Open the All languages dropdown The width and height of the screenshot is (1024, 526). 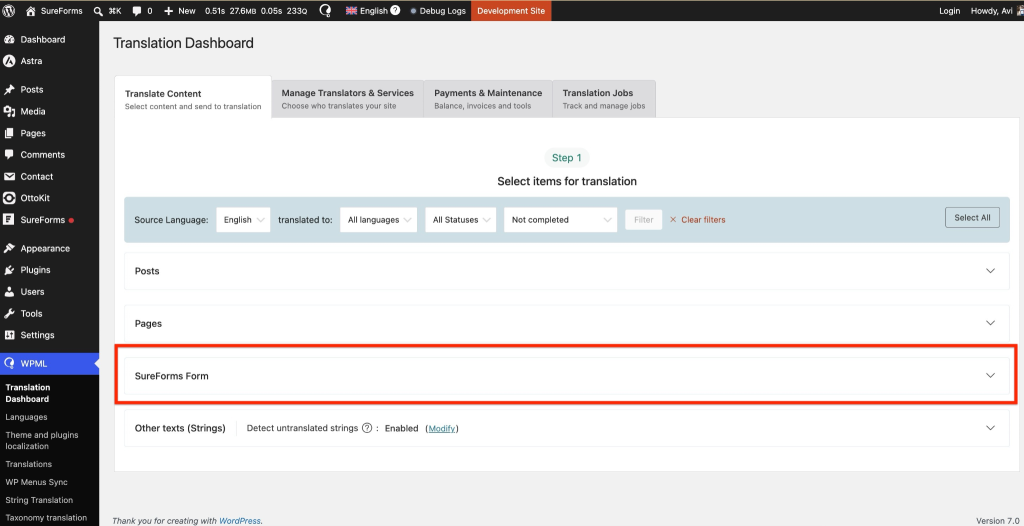379,220
